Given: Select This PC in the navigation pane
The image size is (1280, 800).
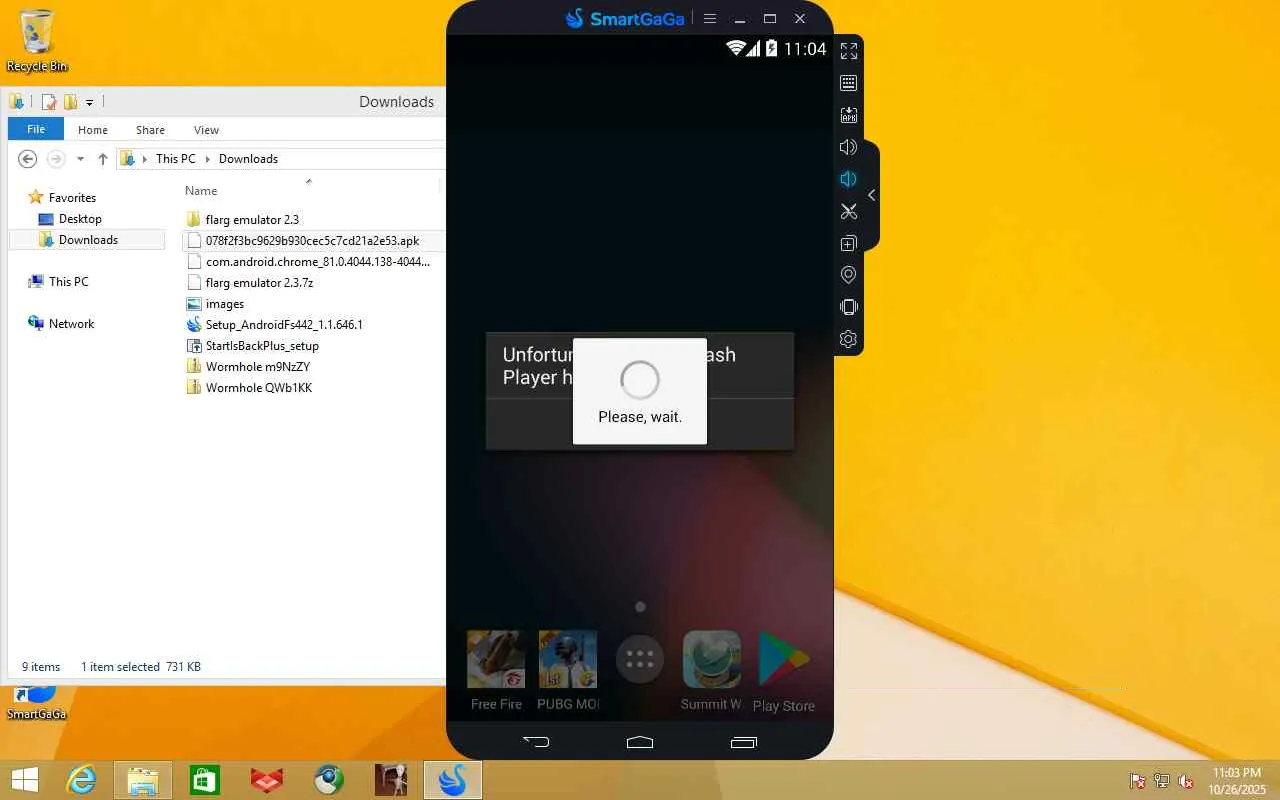Looking at the screenshot, I should click(x=68, y=282).
